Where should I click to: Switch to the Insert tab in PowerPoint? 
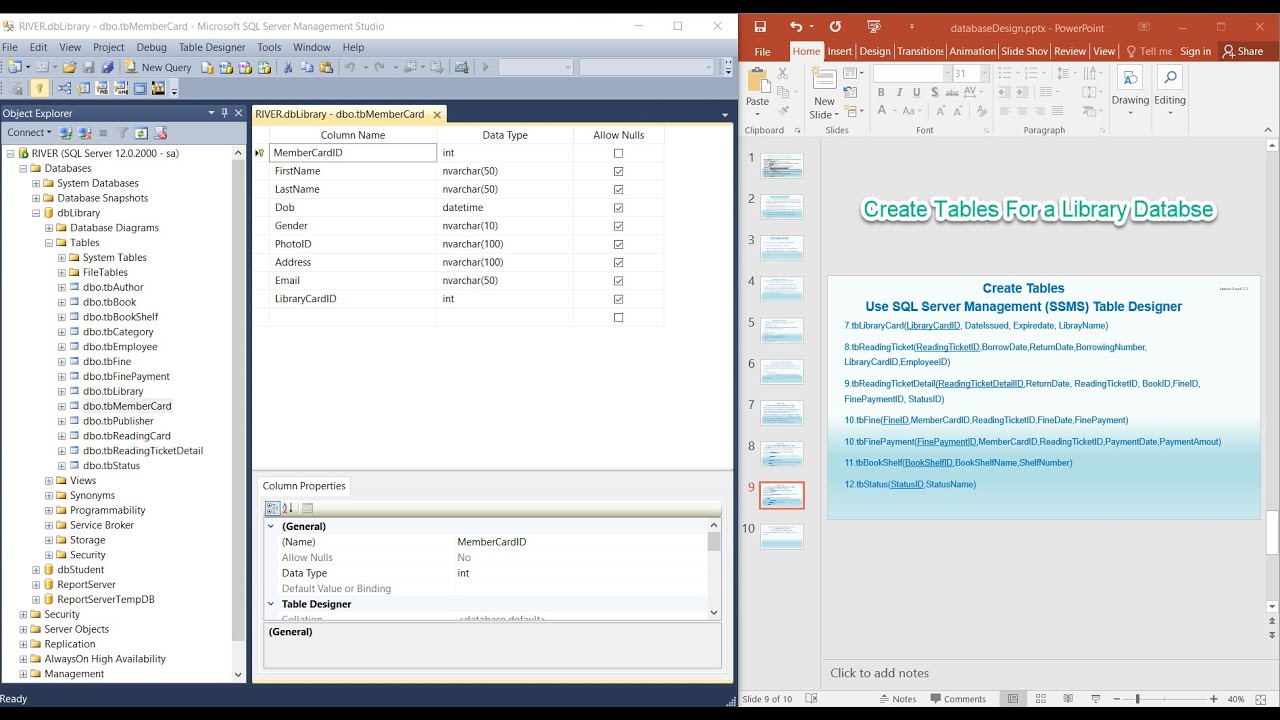coord(840,51)
